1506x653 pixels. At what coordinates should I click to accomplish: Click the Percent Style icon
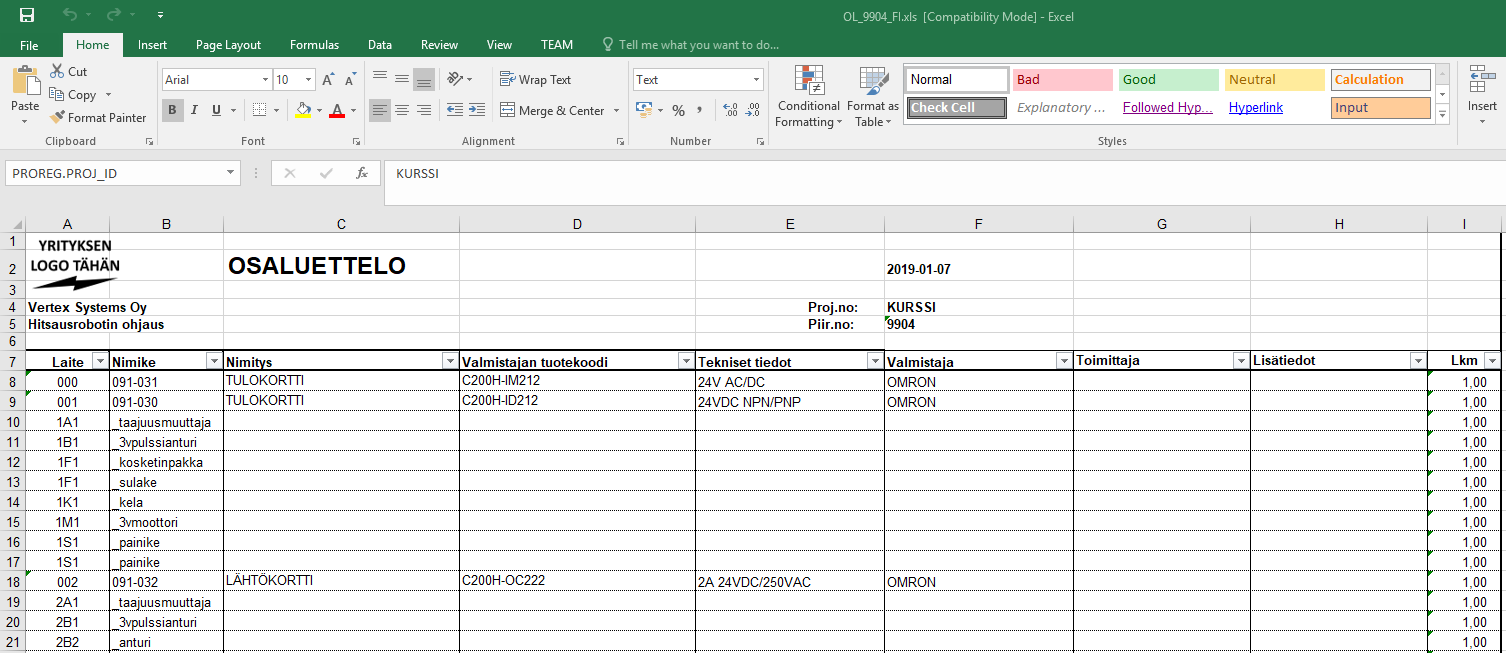click(x=678, y=110)
